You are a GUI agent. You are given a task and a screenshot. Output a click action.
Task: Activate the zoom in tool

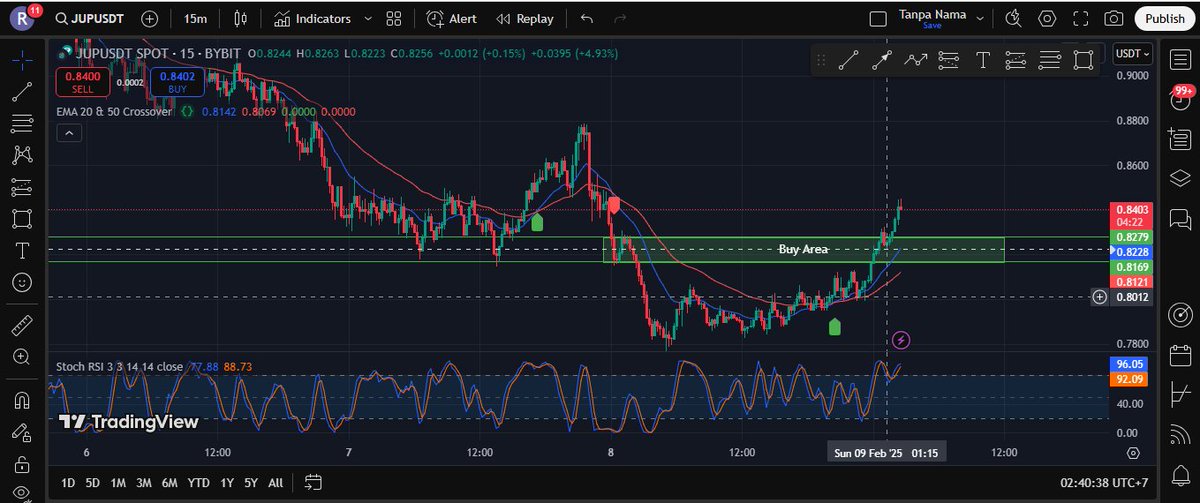tap(21, 357)
